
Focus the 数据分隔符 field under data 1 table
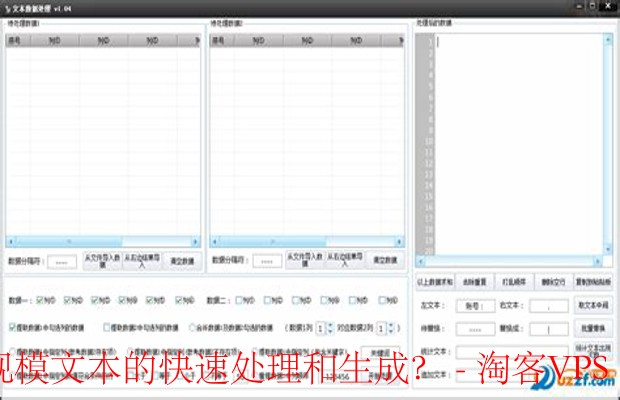tap(62, 262)
